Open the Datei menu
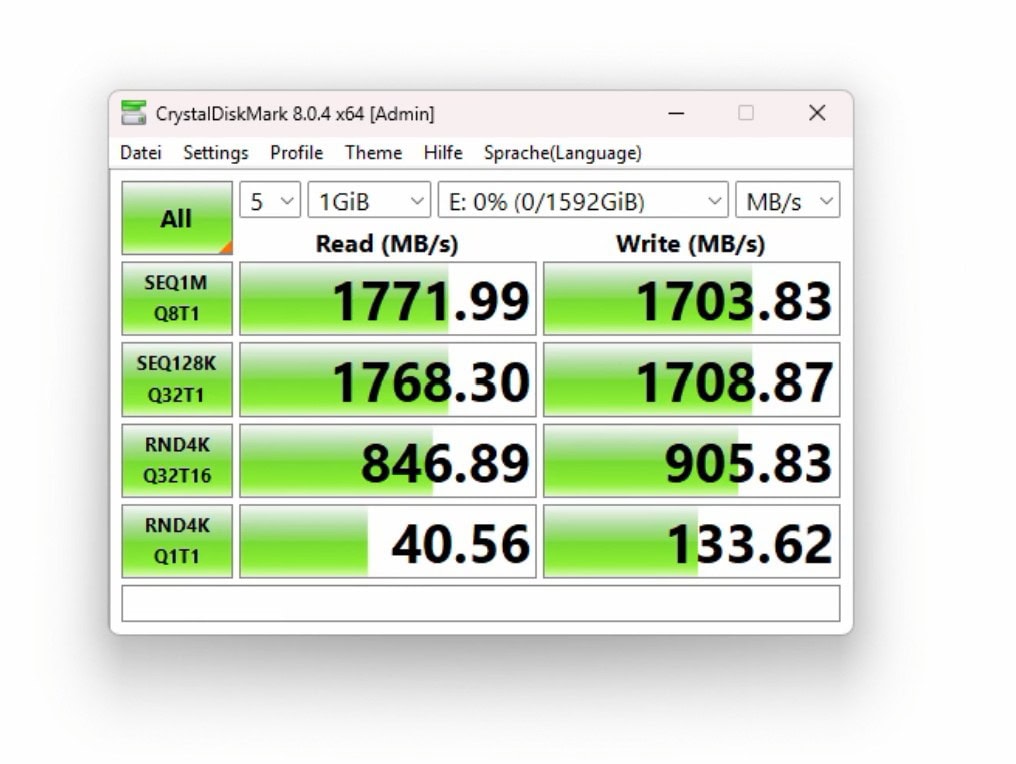Viewport: 1016px width, 764px height. (x=141, y=153)
